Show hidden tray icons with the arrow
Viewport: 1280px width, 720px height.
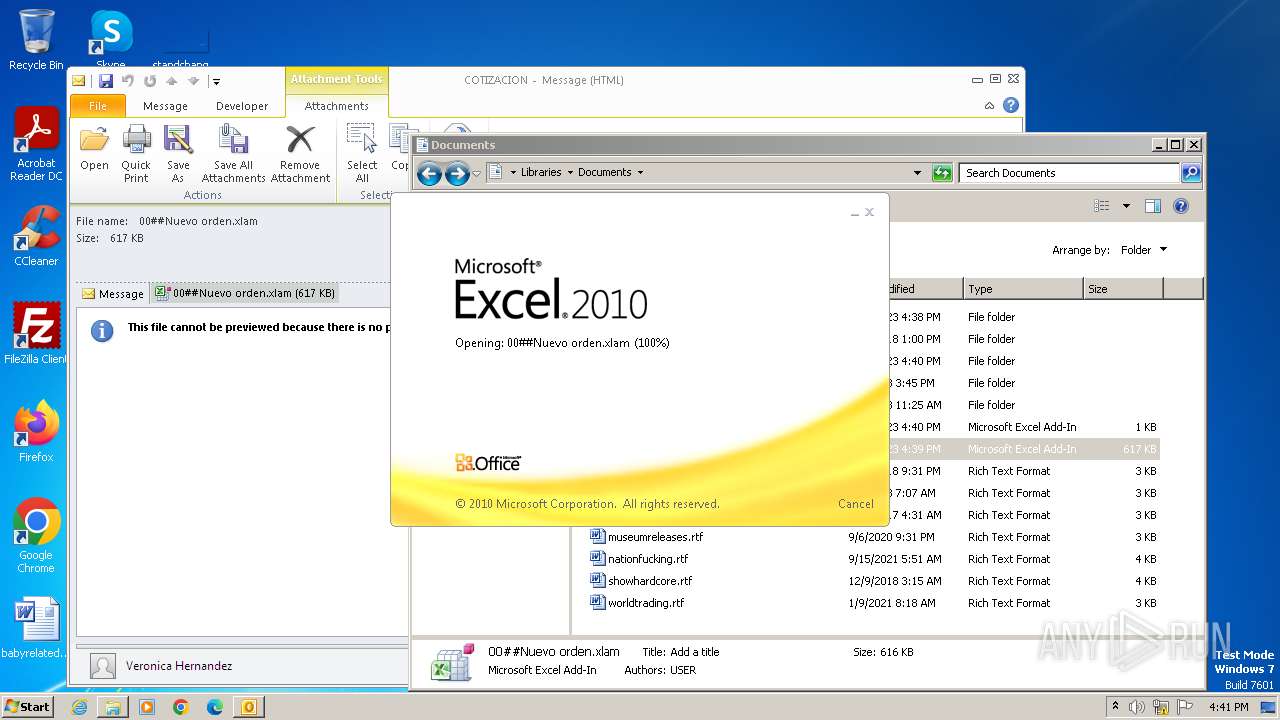pyautogui.click(x=1116, y=706)
